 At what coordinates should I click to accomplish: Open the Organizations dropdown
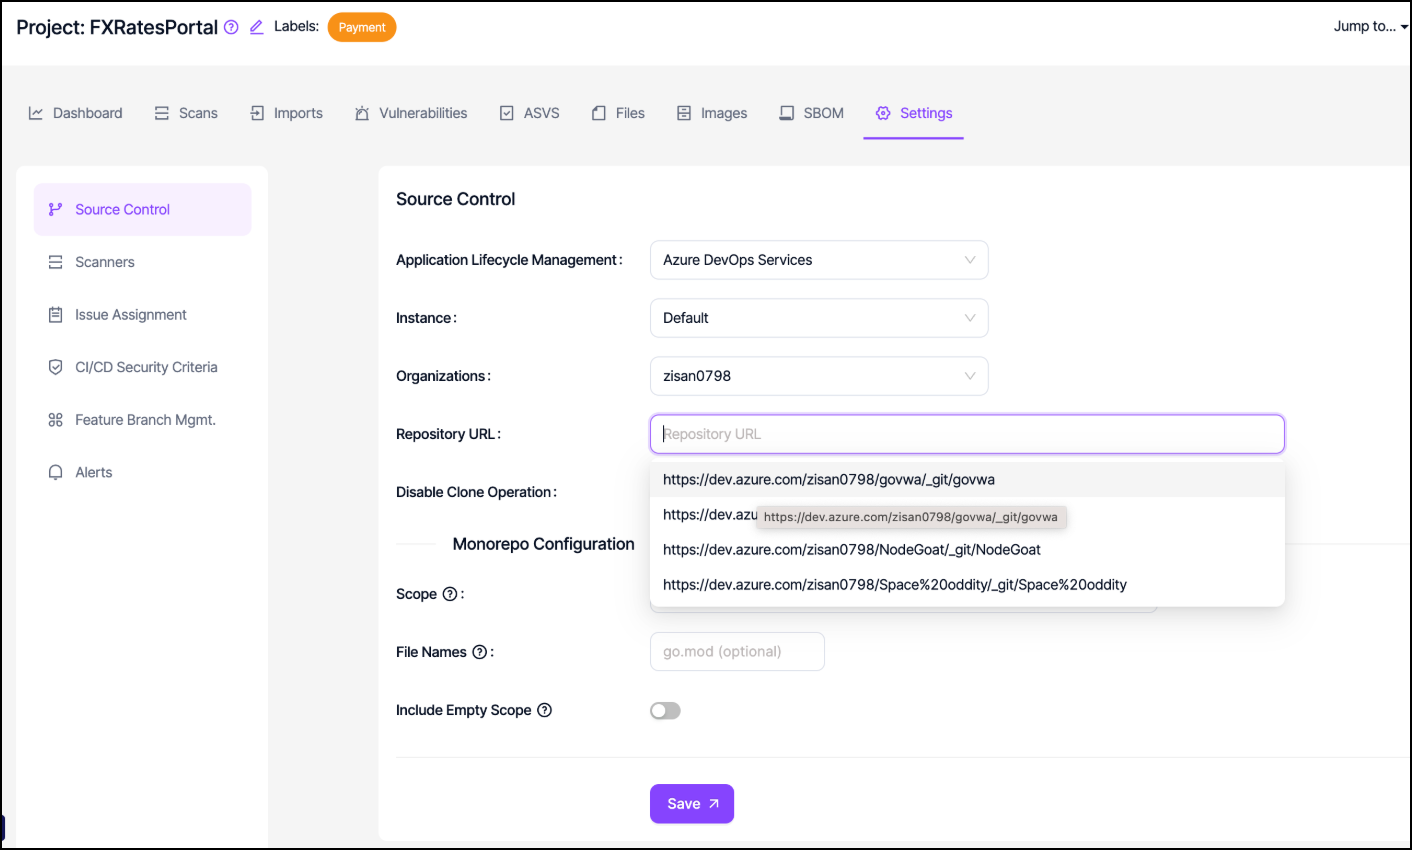(x=818, y=376)
